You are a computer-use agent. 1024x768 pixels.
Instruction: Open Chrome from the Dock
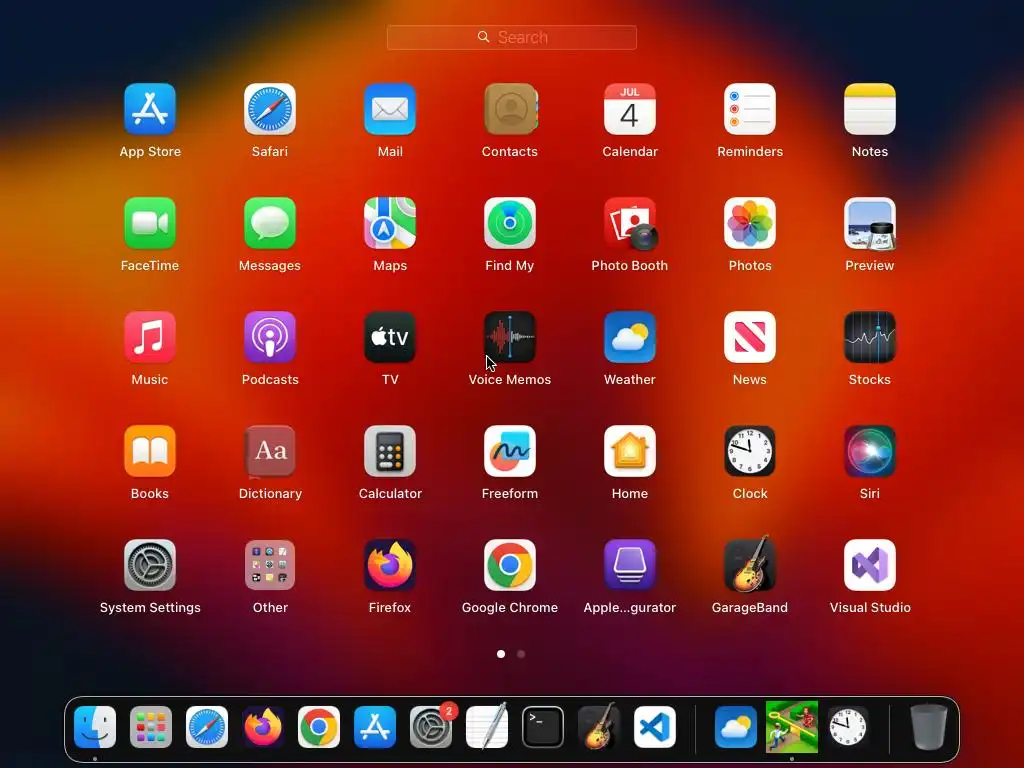point(319,727)
